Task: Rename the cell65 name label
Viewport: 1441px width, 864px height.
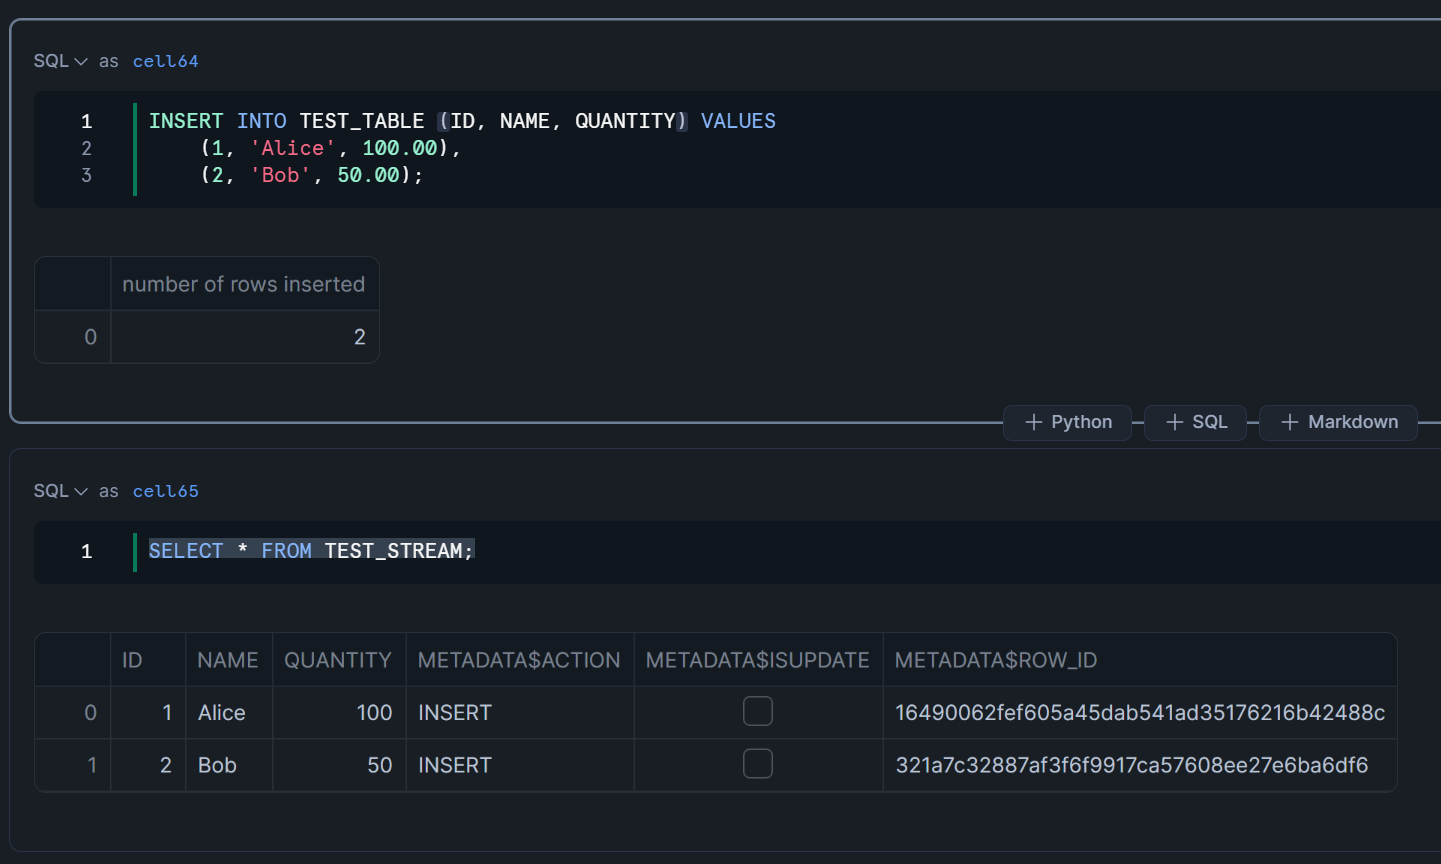Action: pyautogui.click(x=166, y=491)
